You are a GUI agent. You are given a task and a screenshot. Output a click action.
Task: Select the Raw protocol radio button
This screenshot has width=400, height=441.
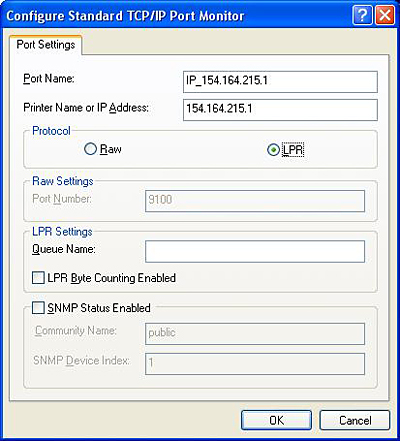(90, 149)
